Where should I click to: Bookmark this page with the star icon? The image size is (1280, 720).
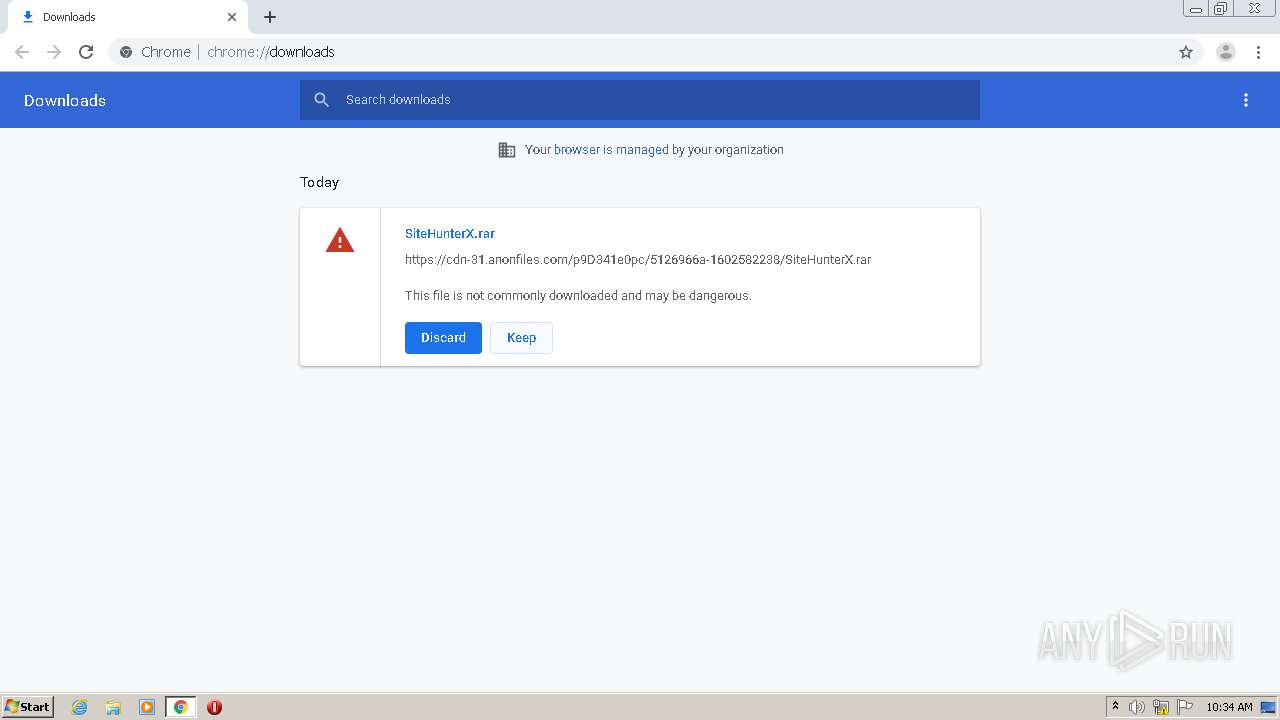pyautogui.click(x=1186, y=52)
